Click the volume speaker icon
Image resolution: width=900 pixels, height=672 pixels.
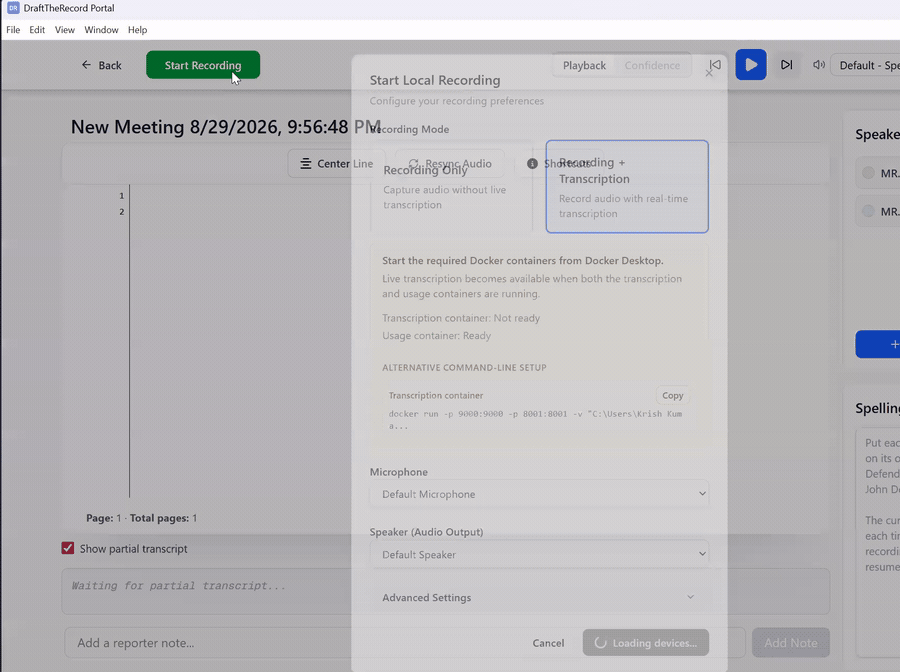(x=818, y=65)
